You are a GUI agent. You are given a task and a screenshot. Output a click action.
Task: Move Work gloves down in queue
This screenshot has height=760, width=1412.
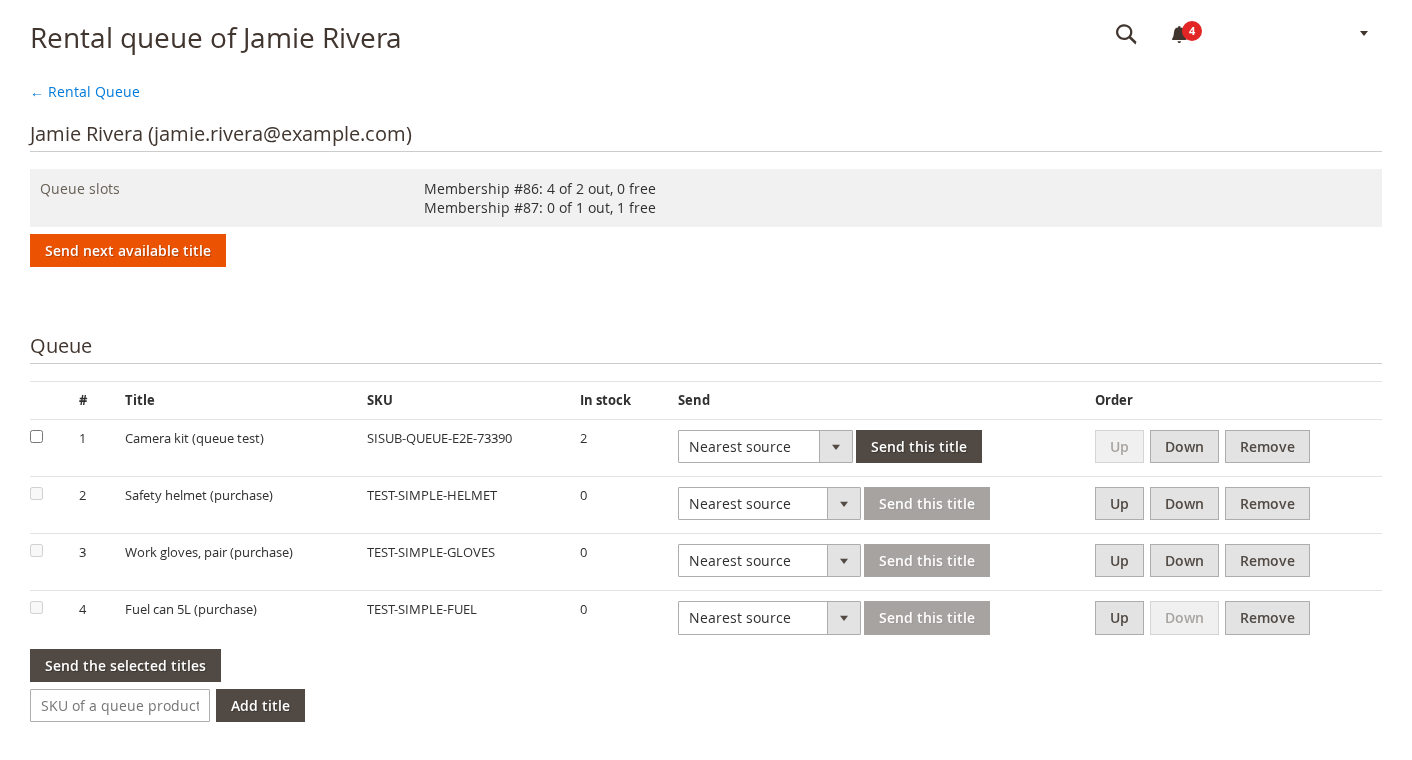pyautogui.click(x=1184, y=561)
